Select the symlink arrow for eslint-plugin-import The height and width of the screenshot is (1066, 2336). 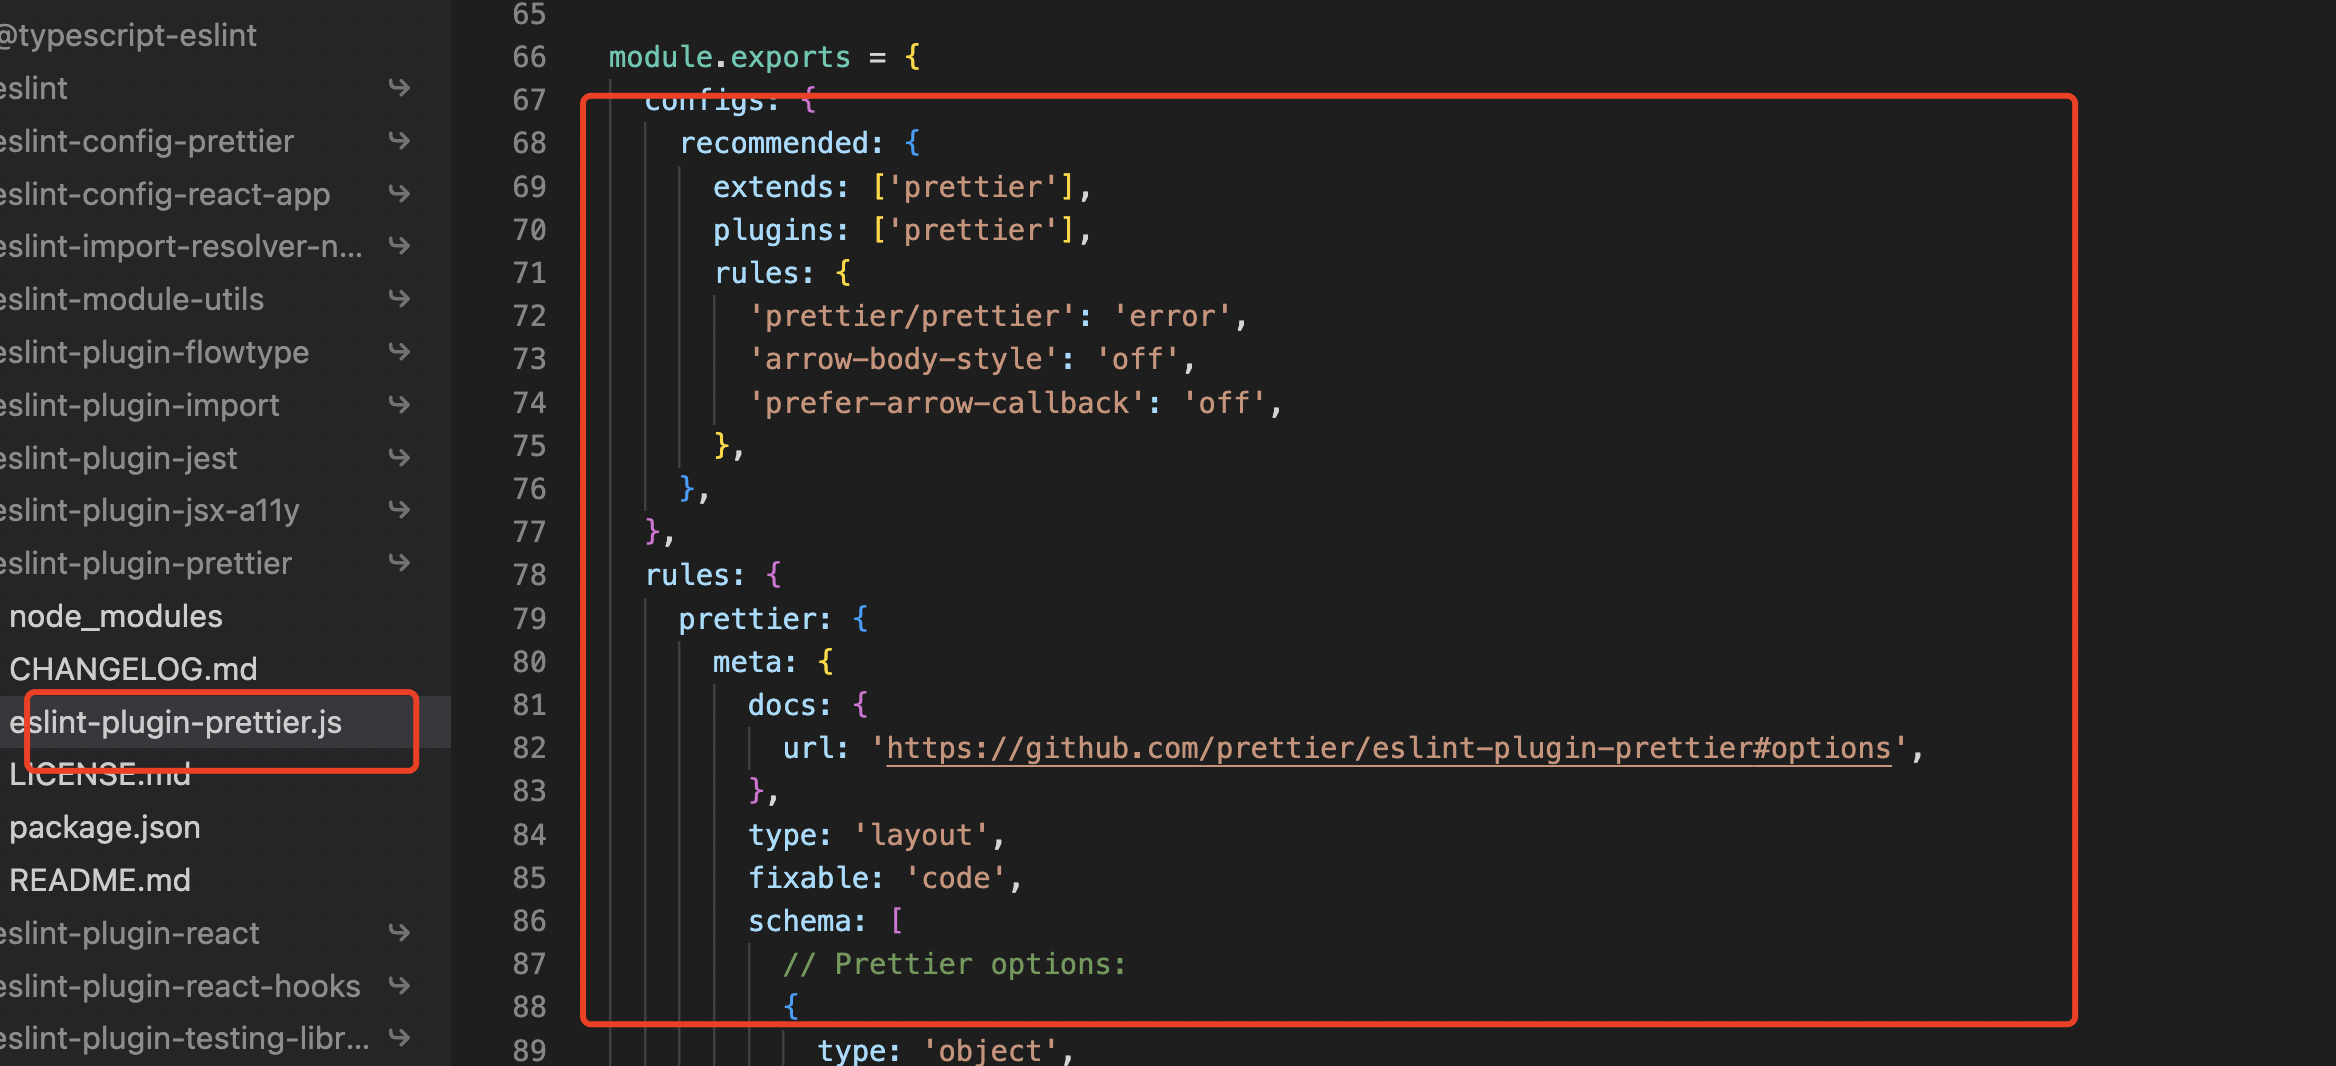tap(399, 404)
